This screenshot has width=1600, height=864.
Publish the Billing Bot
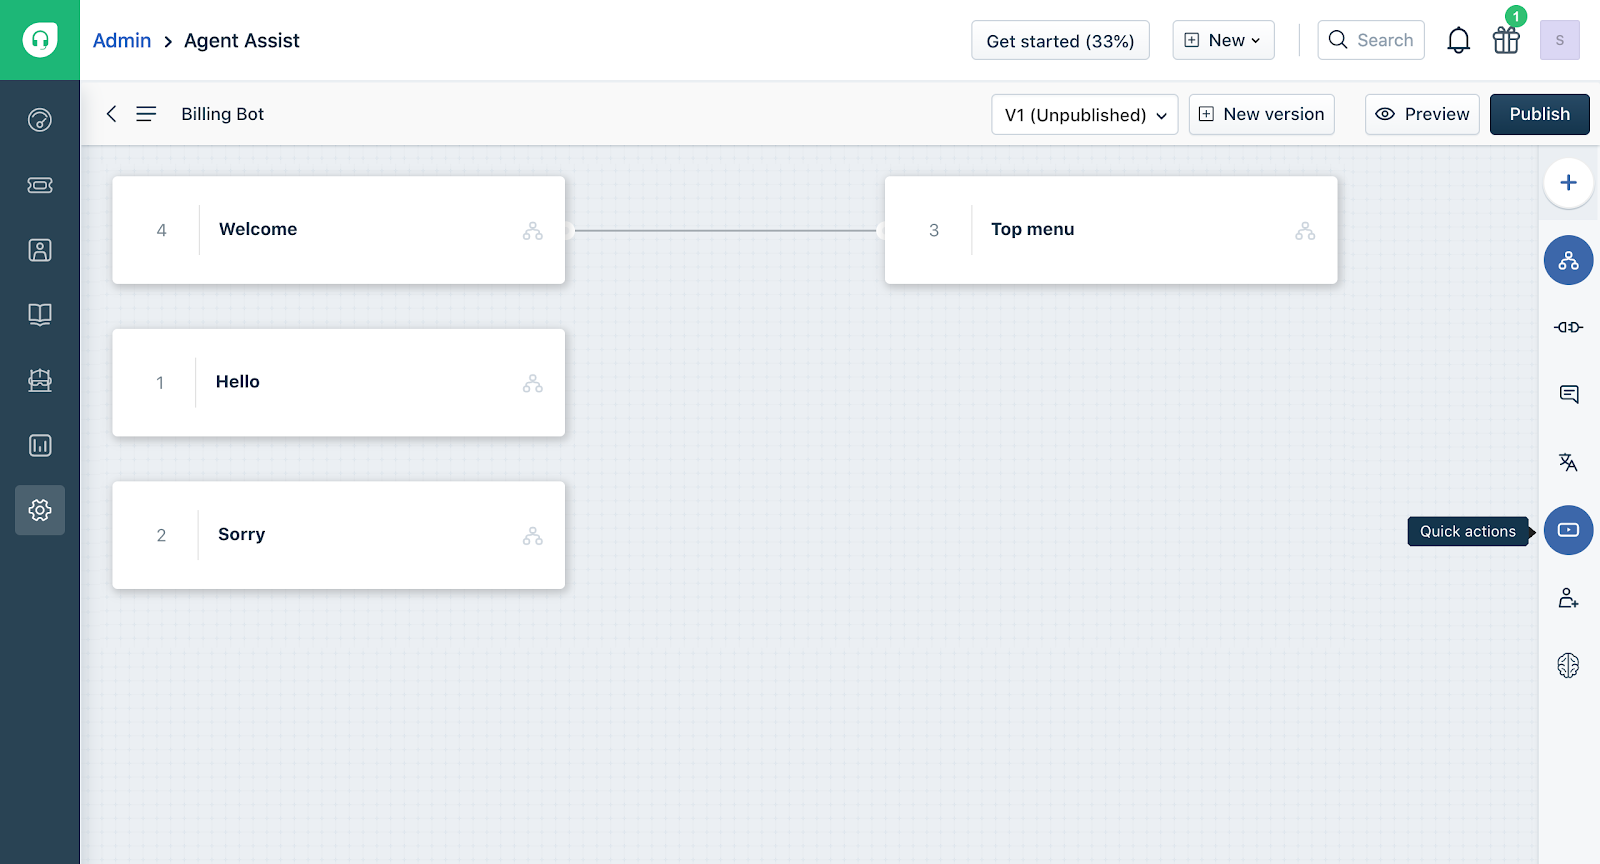1539,114
